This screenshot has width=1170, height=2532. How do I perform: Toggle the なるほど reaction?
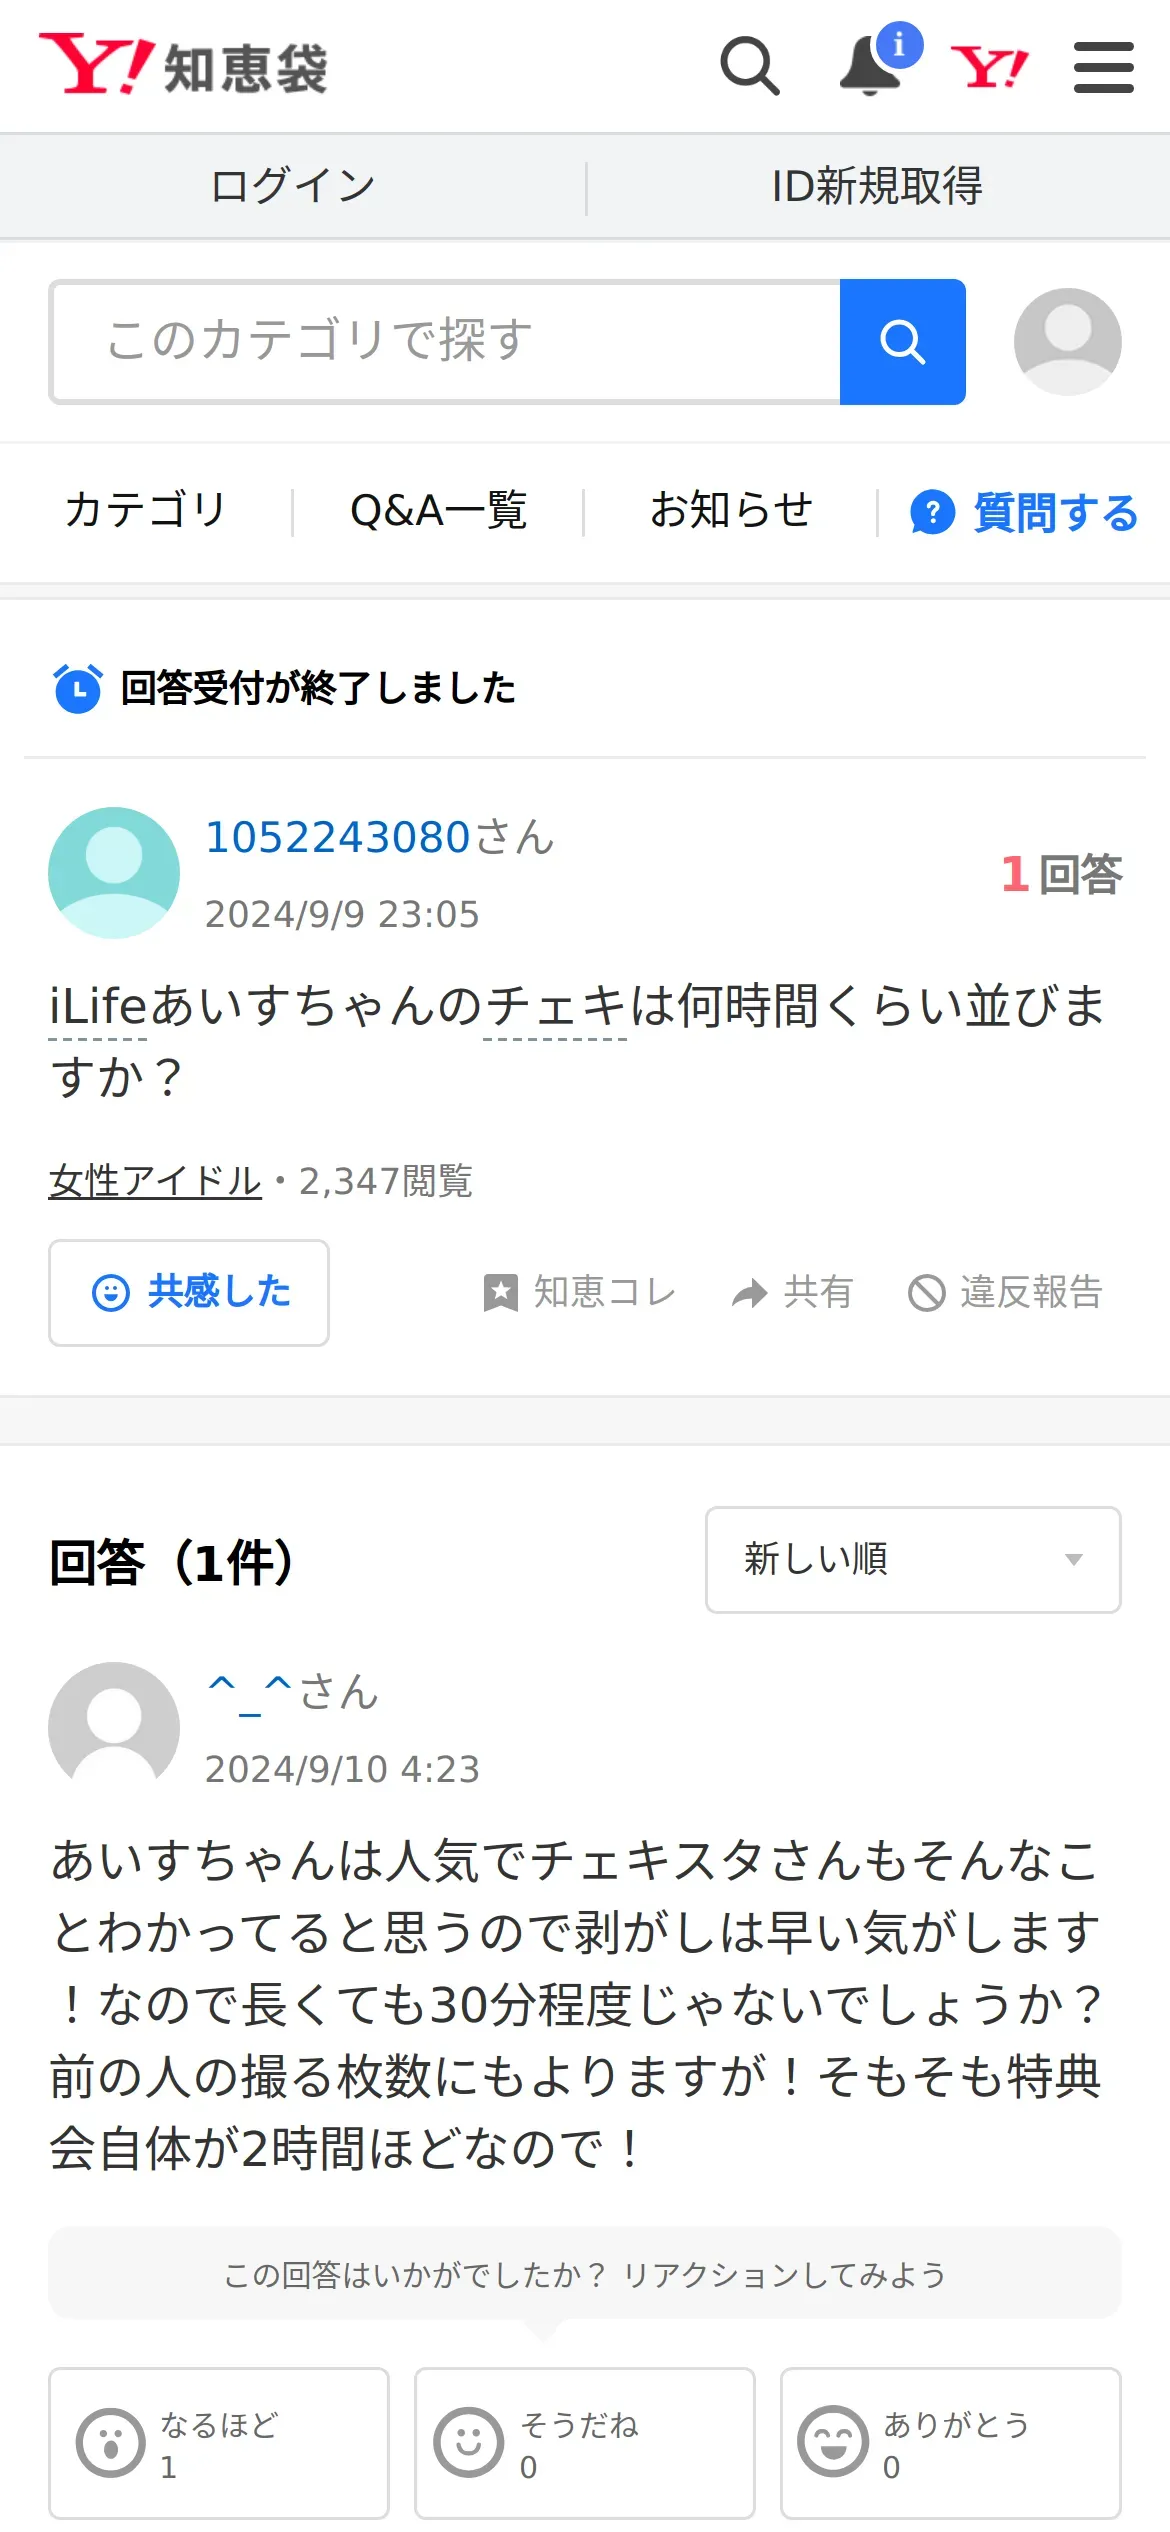click(218, 2442)
